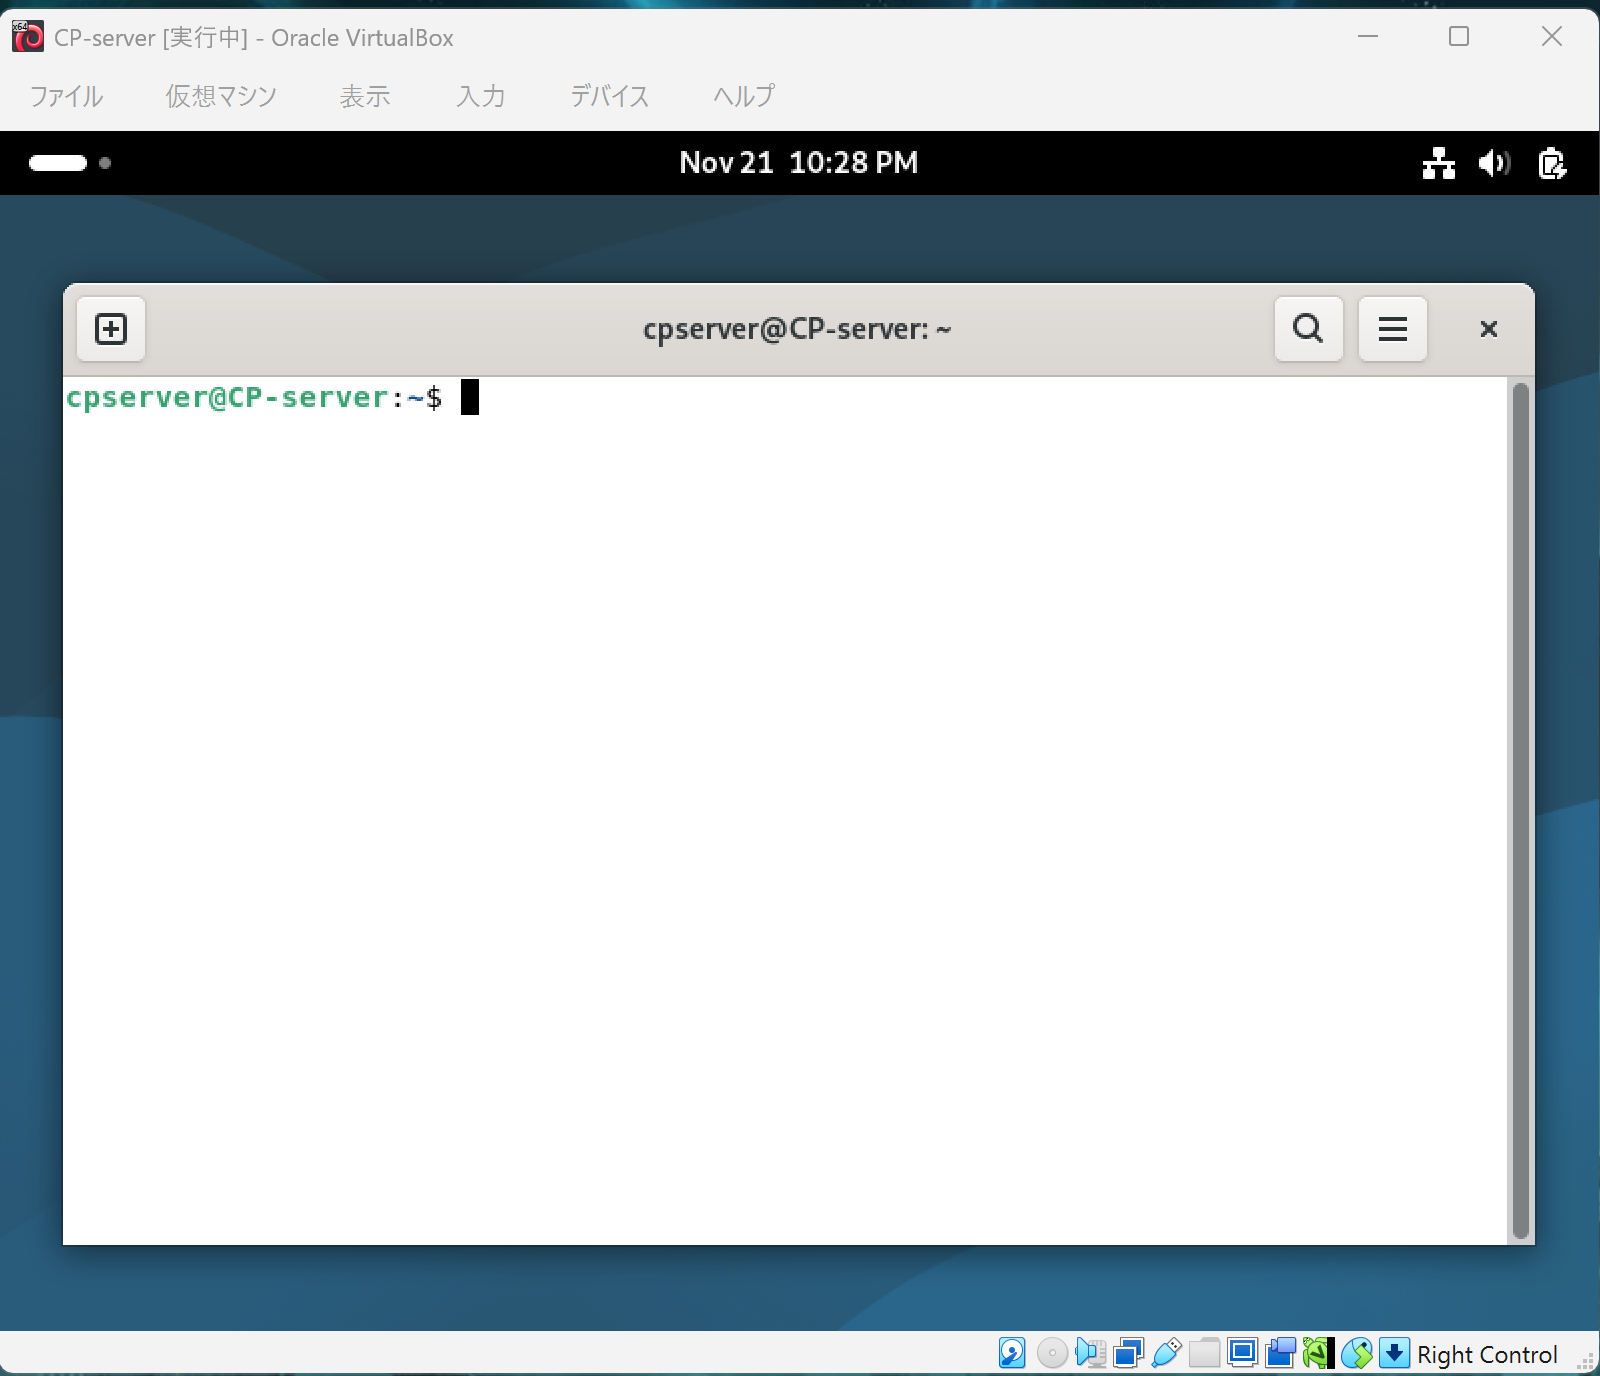The image size is (1600, 1376).
Task: Click the network adapters indicator
Action: pos(1128,1353)
